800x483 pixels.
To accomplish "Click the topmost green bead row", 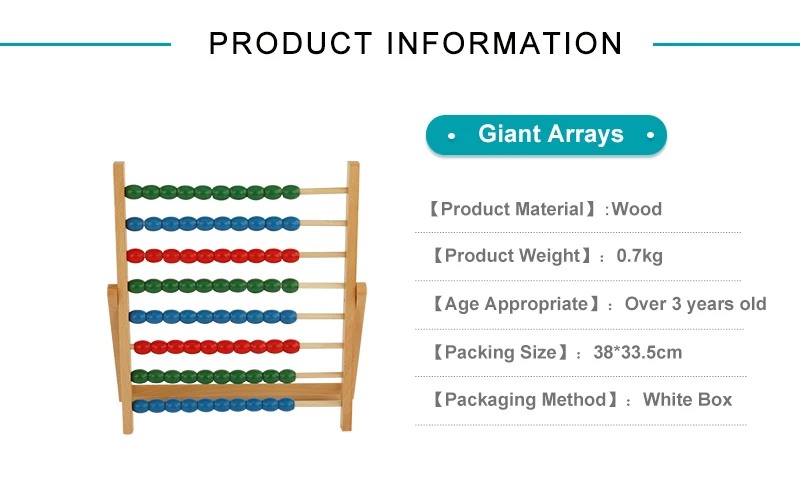I will coord(212,191).
